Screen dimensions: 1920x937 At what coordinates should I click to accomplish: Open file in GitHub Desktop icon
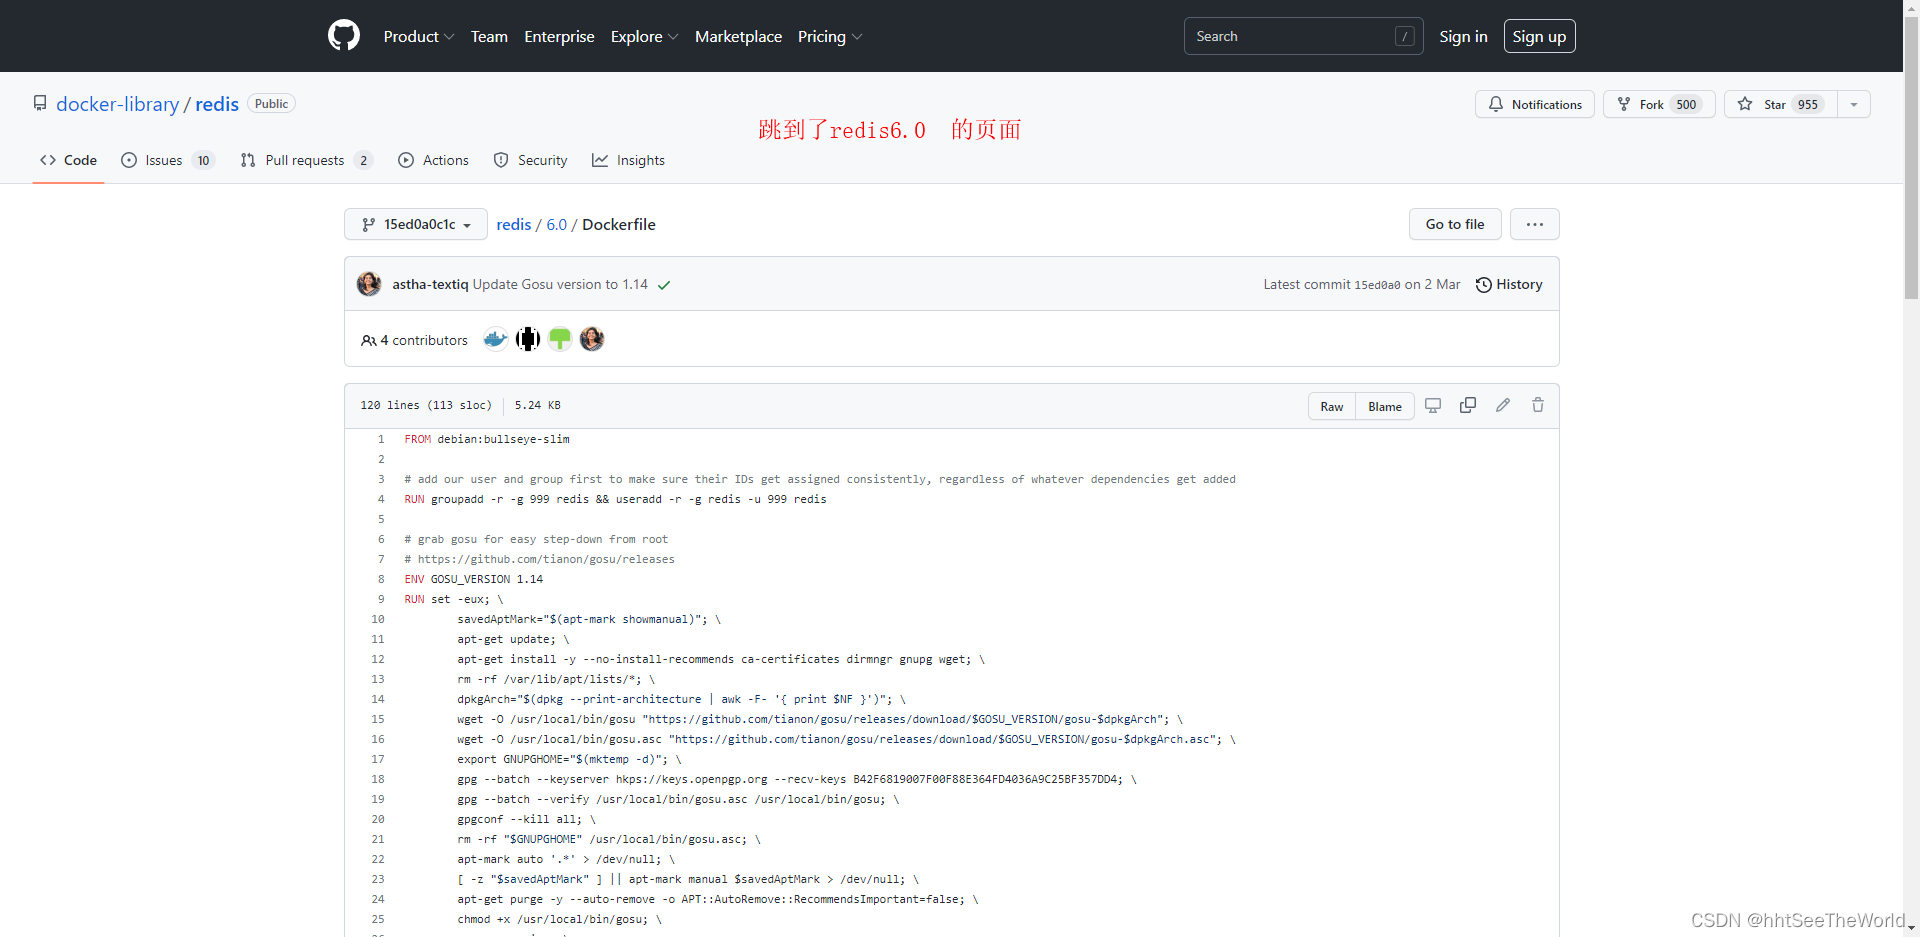(1433, 405)
